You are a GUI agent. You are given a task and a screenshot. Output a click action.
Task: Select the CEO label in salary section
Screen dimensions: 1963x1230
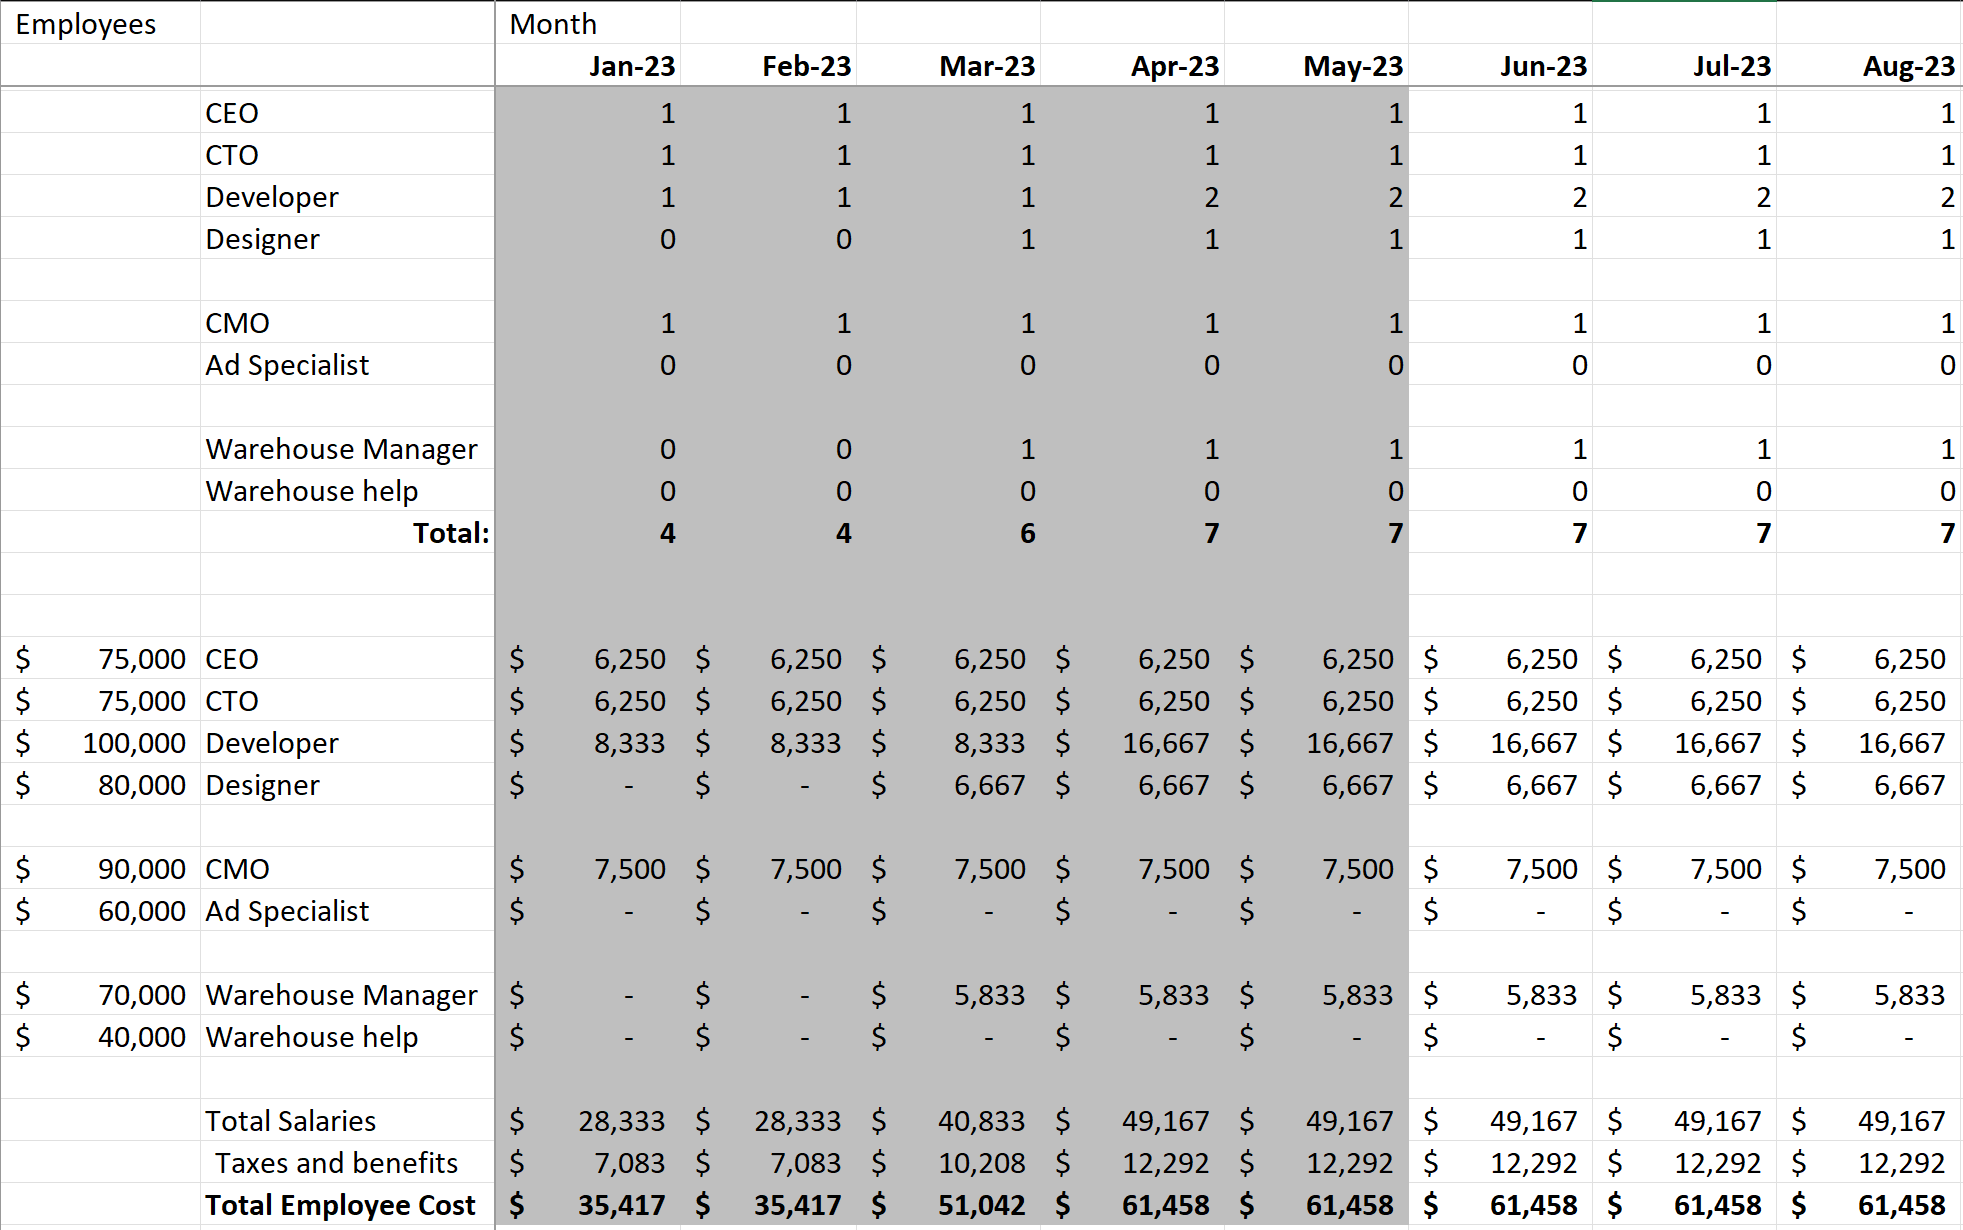pos(347,658)
